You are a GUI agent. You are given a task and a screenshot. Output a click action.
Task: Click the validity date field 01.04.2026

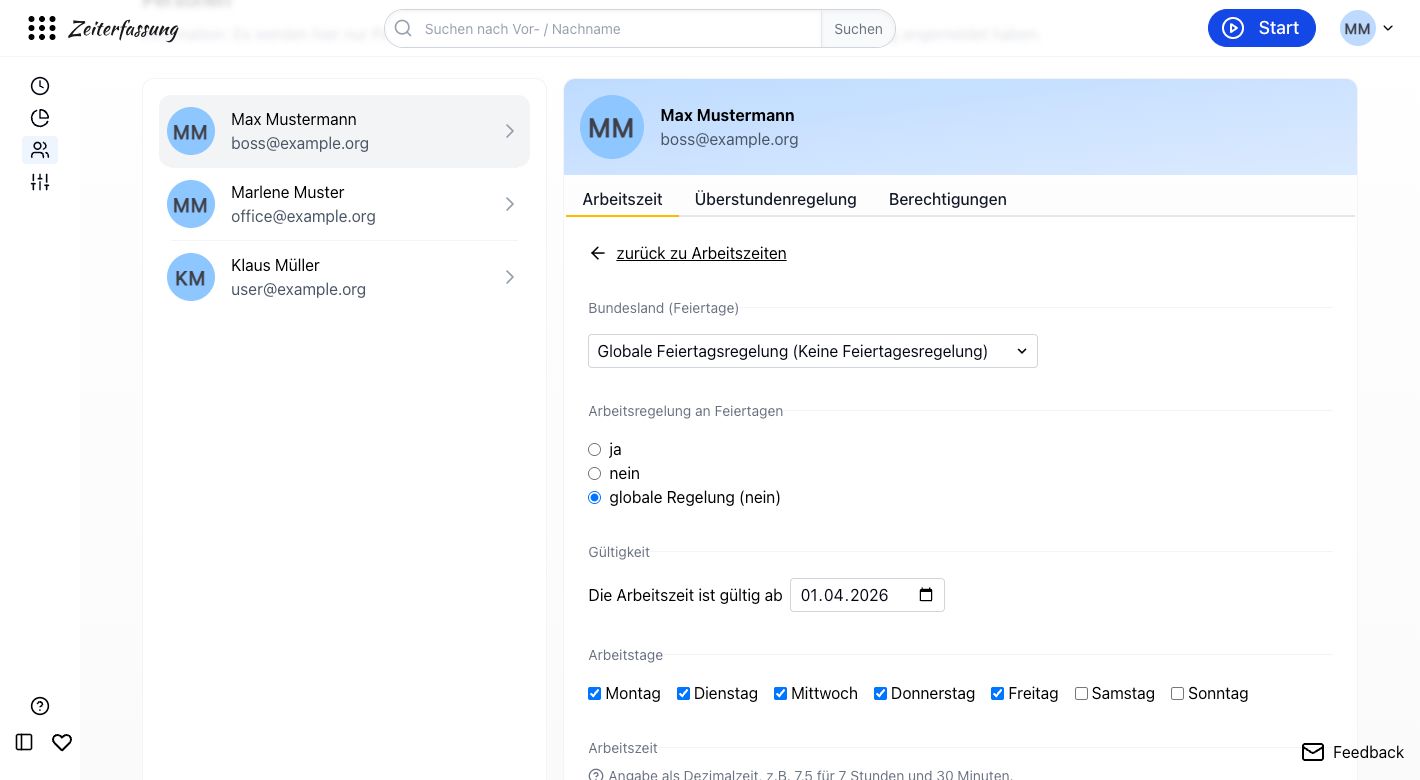coord(867,595)
